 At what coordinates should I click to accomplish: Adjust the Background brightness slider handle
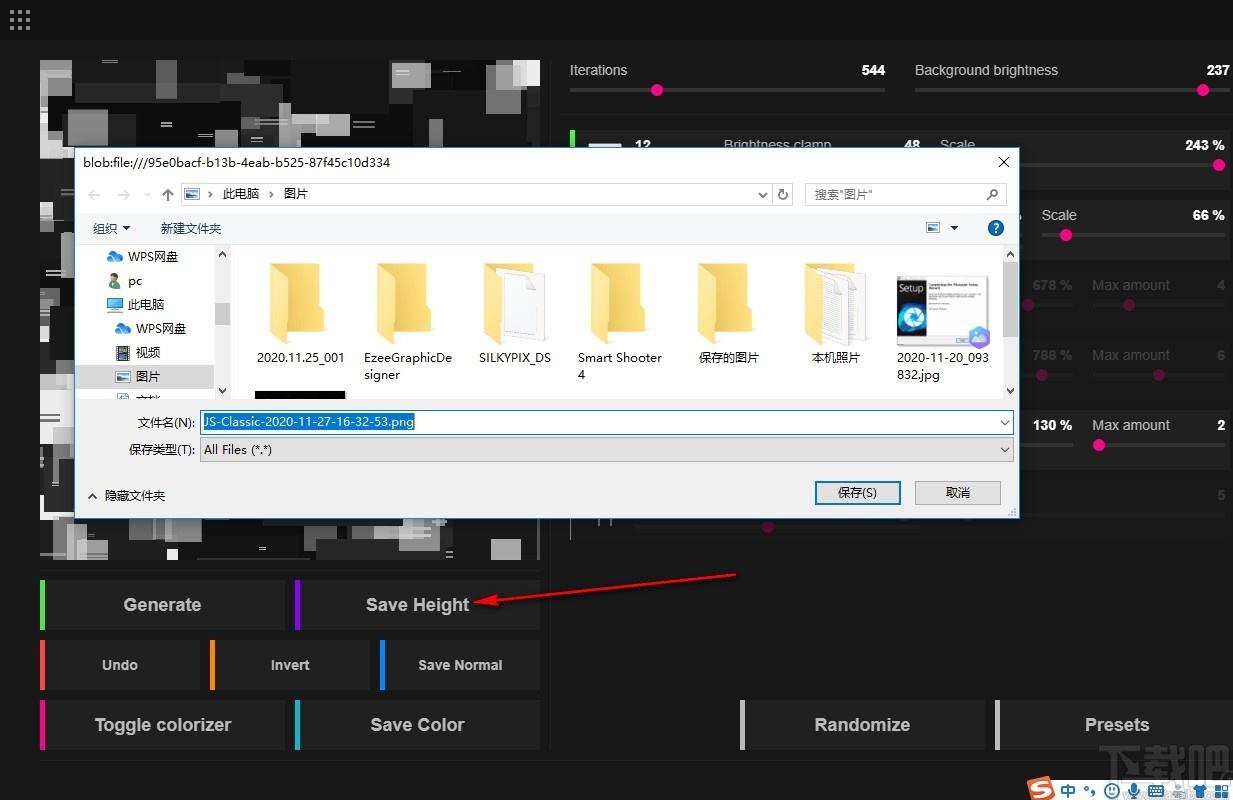click(x=1203, y=90)
